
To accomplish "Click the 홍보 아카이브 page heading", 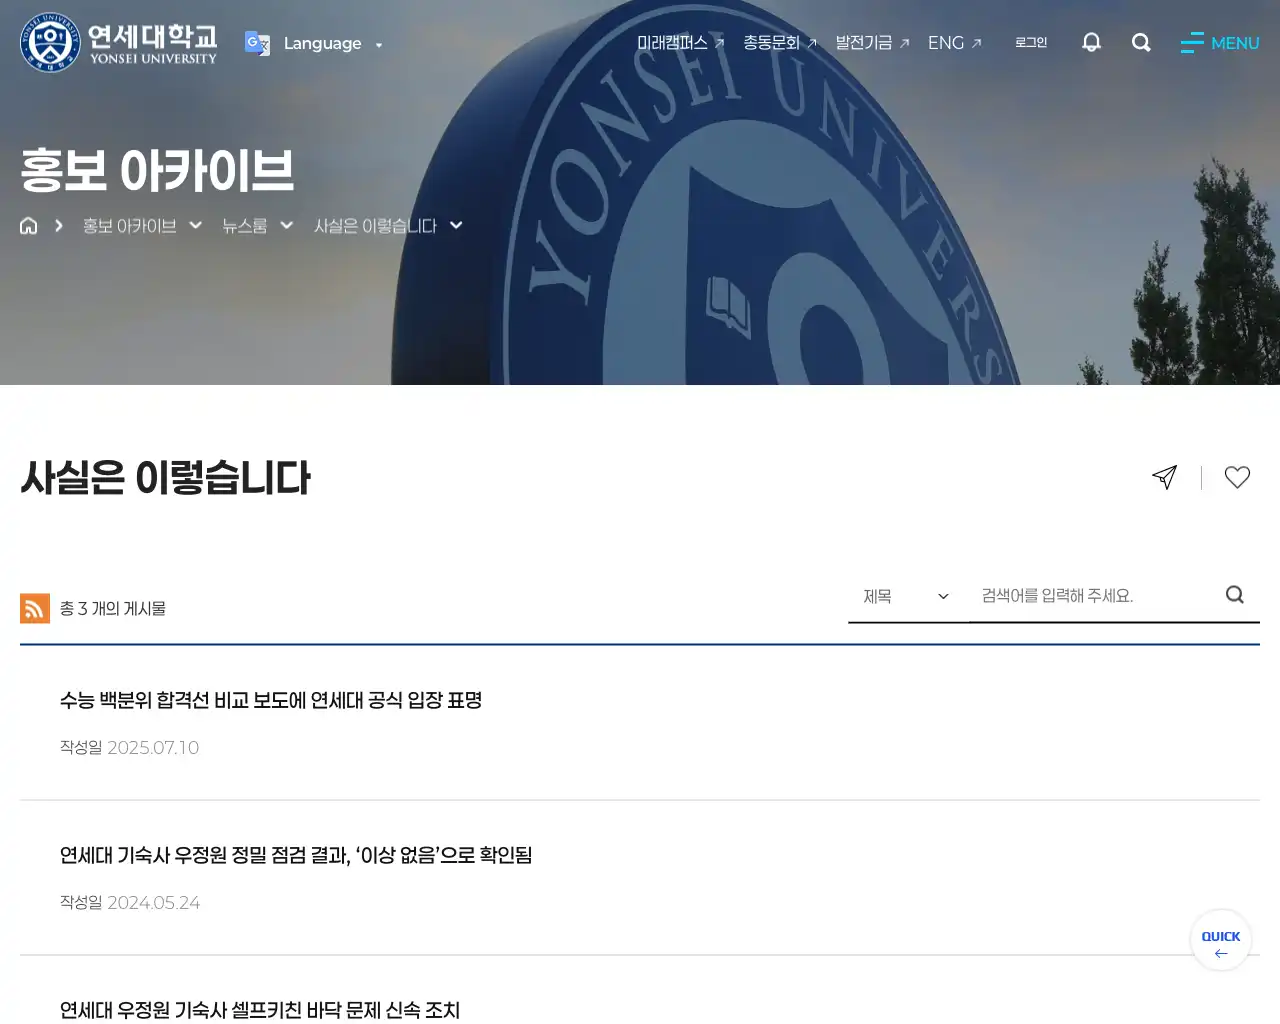I will 157,170.
